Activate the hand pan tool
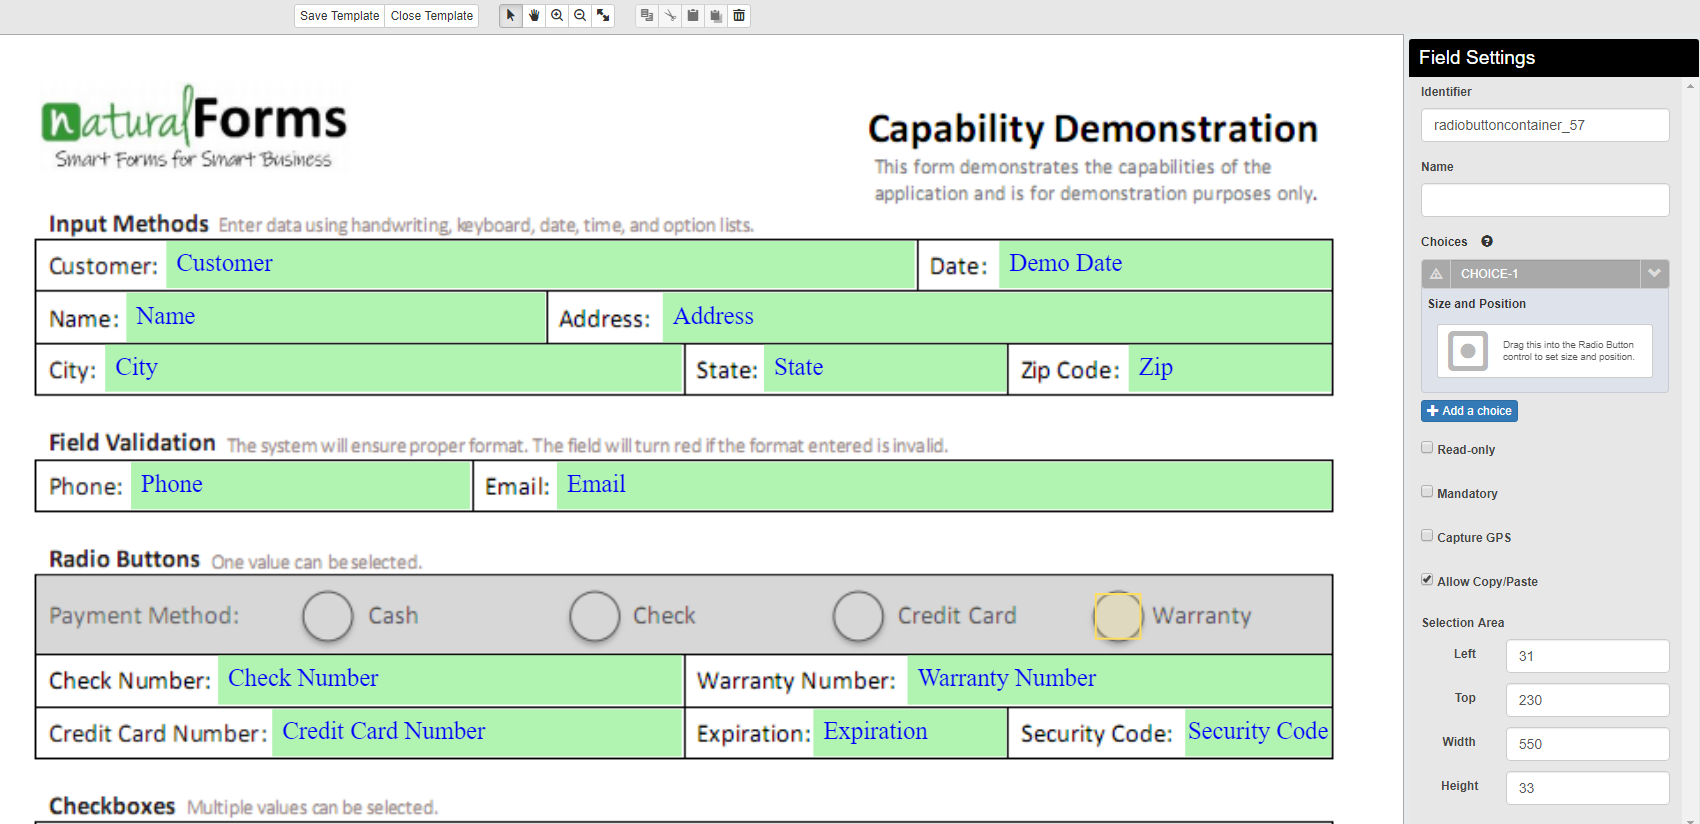The width and height of the screenshot is (1700, 824). [534, 16]
